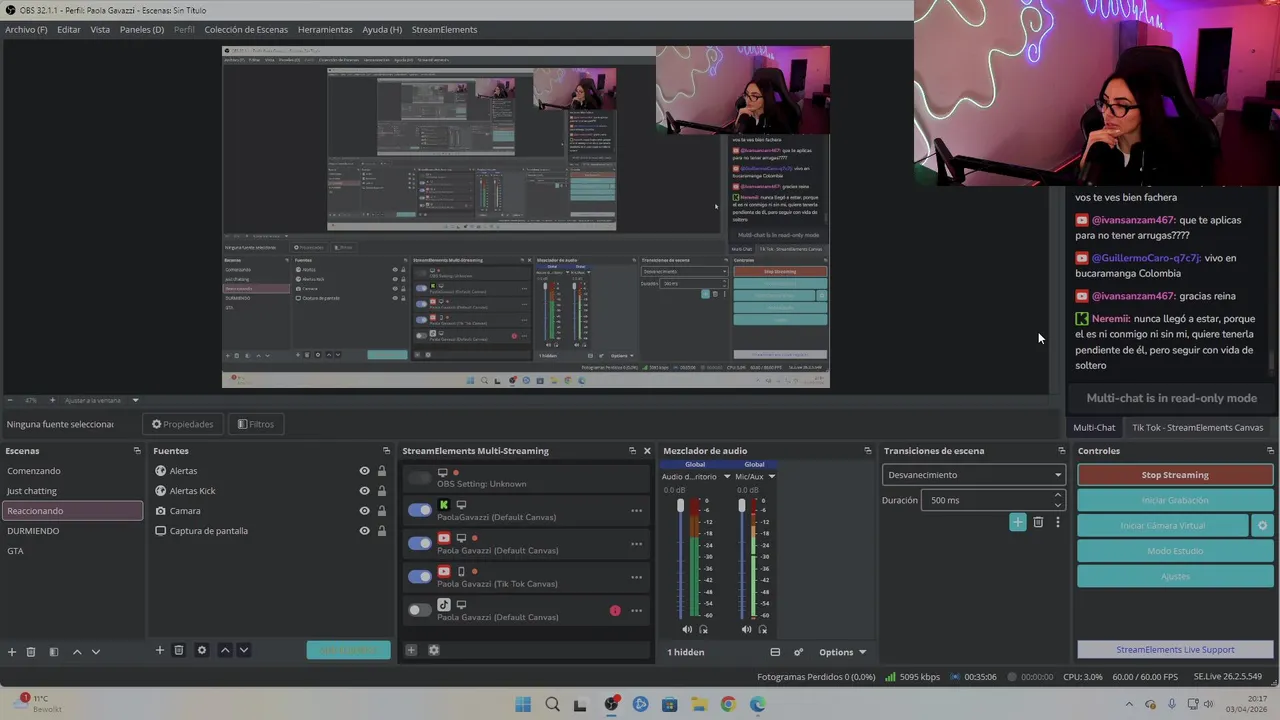Hide the Alertas Kick source
Viewport: 1280px width, 720px height.
[364, 491]
